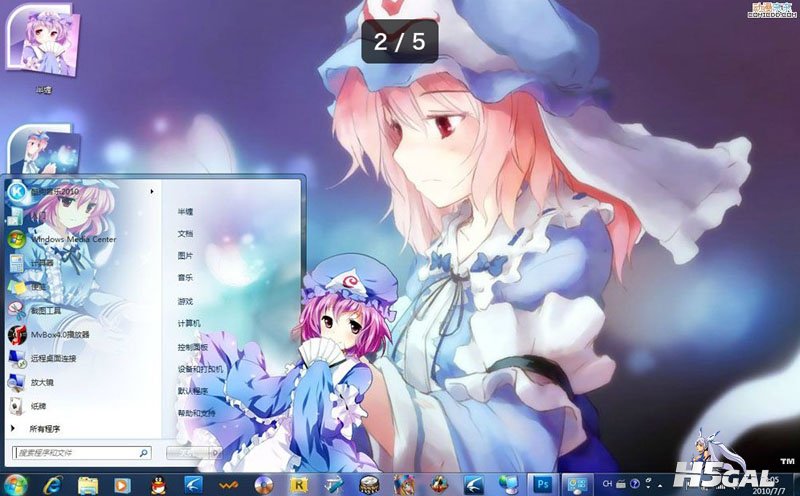Open 游戏 games from Start menu

coord(185,301)
